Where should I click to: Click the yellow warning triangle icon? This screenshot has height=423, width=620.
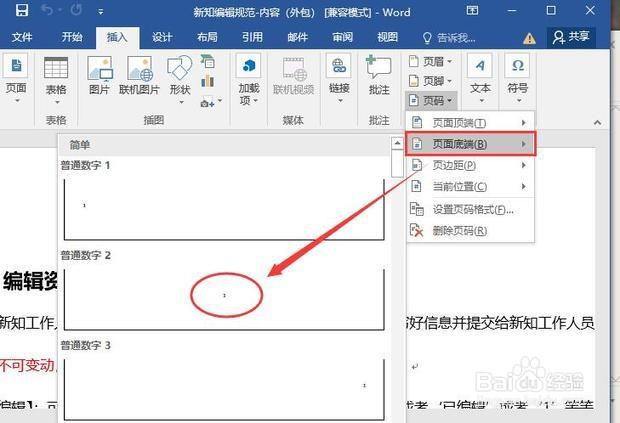tap(529, 39)
